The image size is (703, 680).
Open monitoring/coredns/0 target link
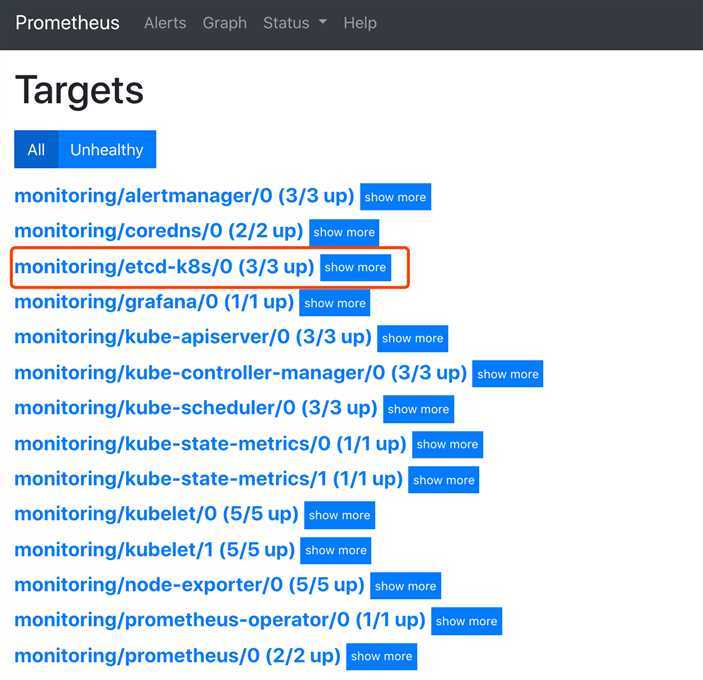coord(159,231)
